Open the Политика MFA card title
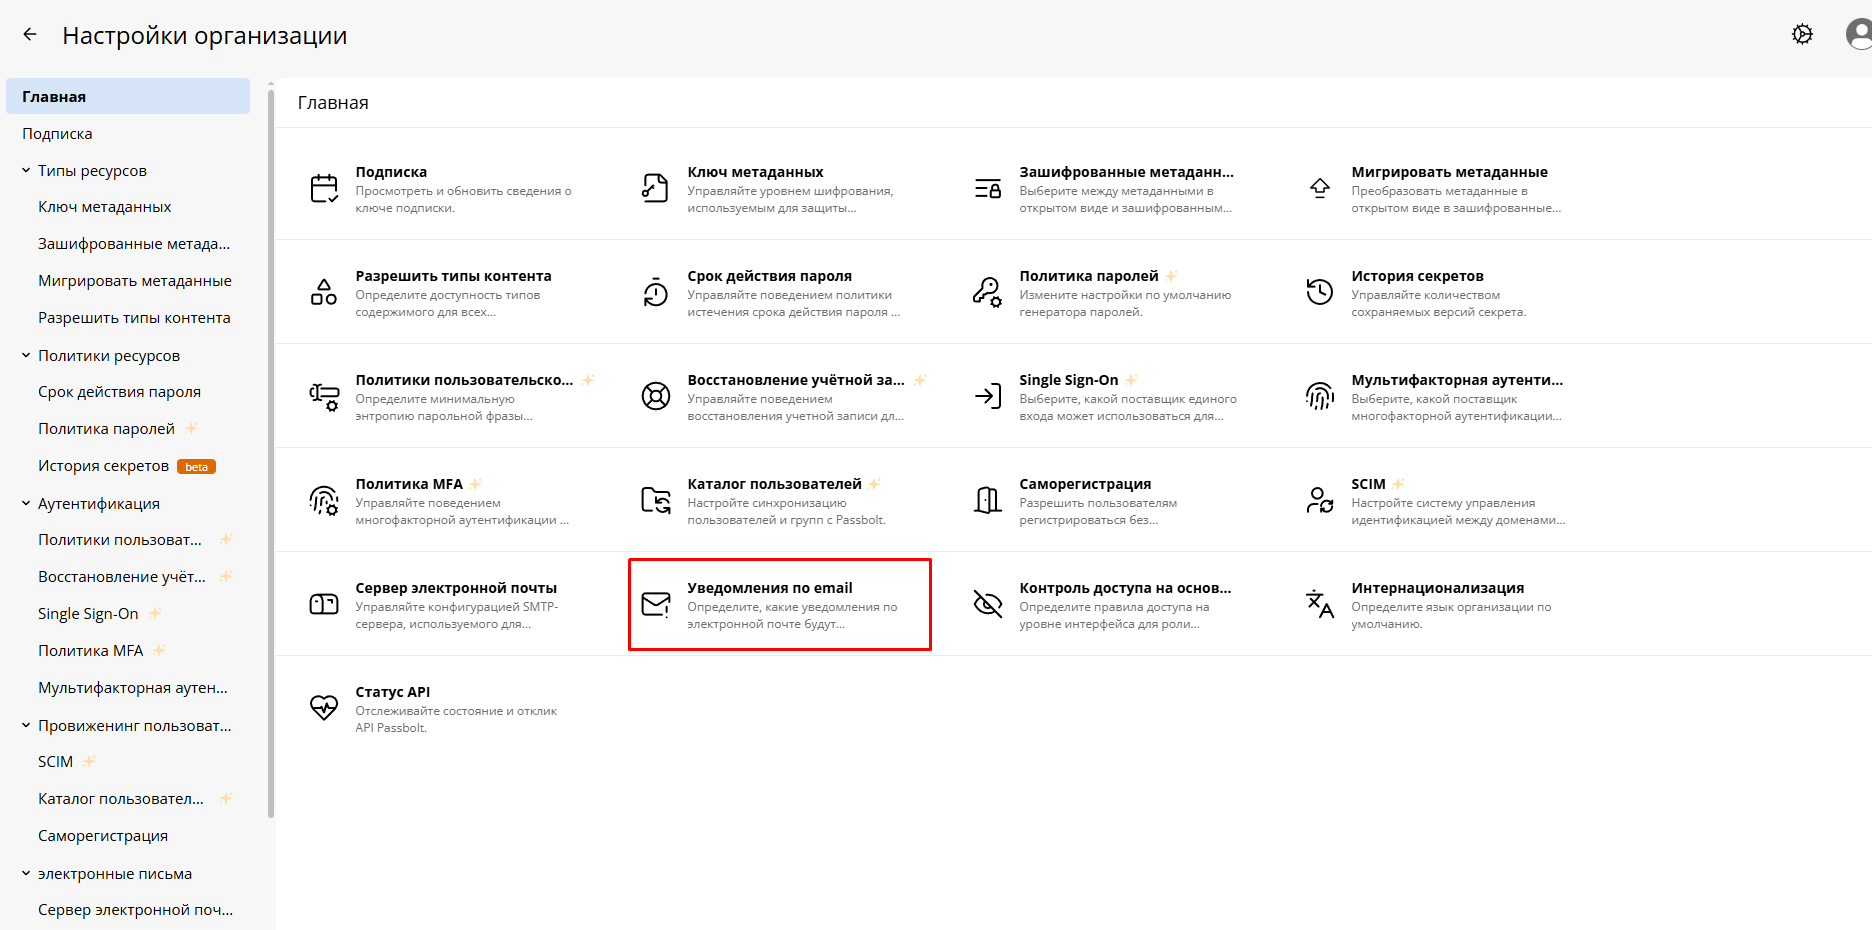 (x=409, y=484)
